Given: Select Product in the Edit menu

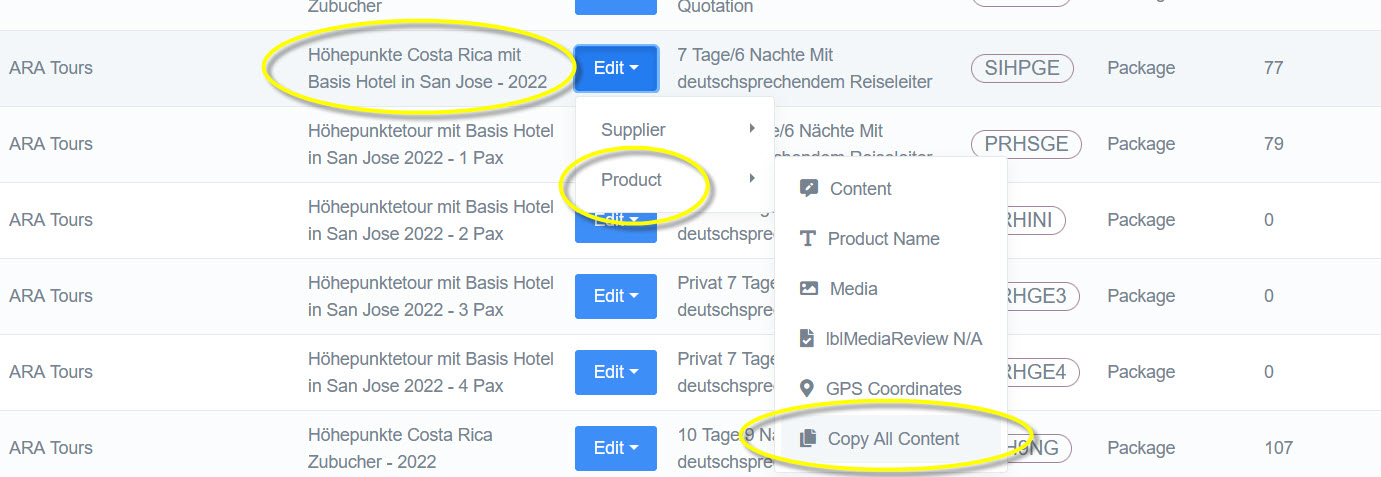Looking at the screenshot, I should click(x=631, y=180).
